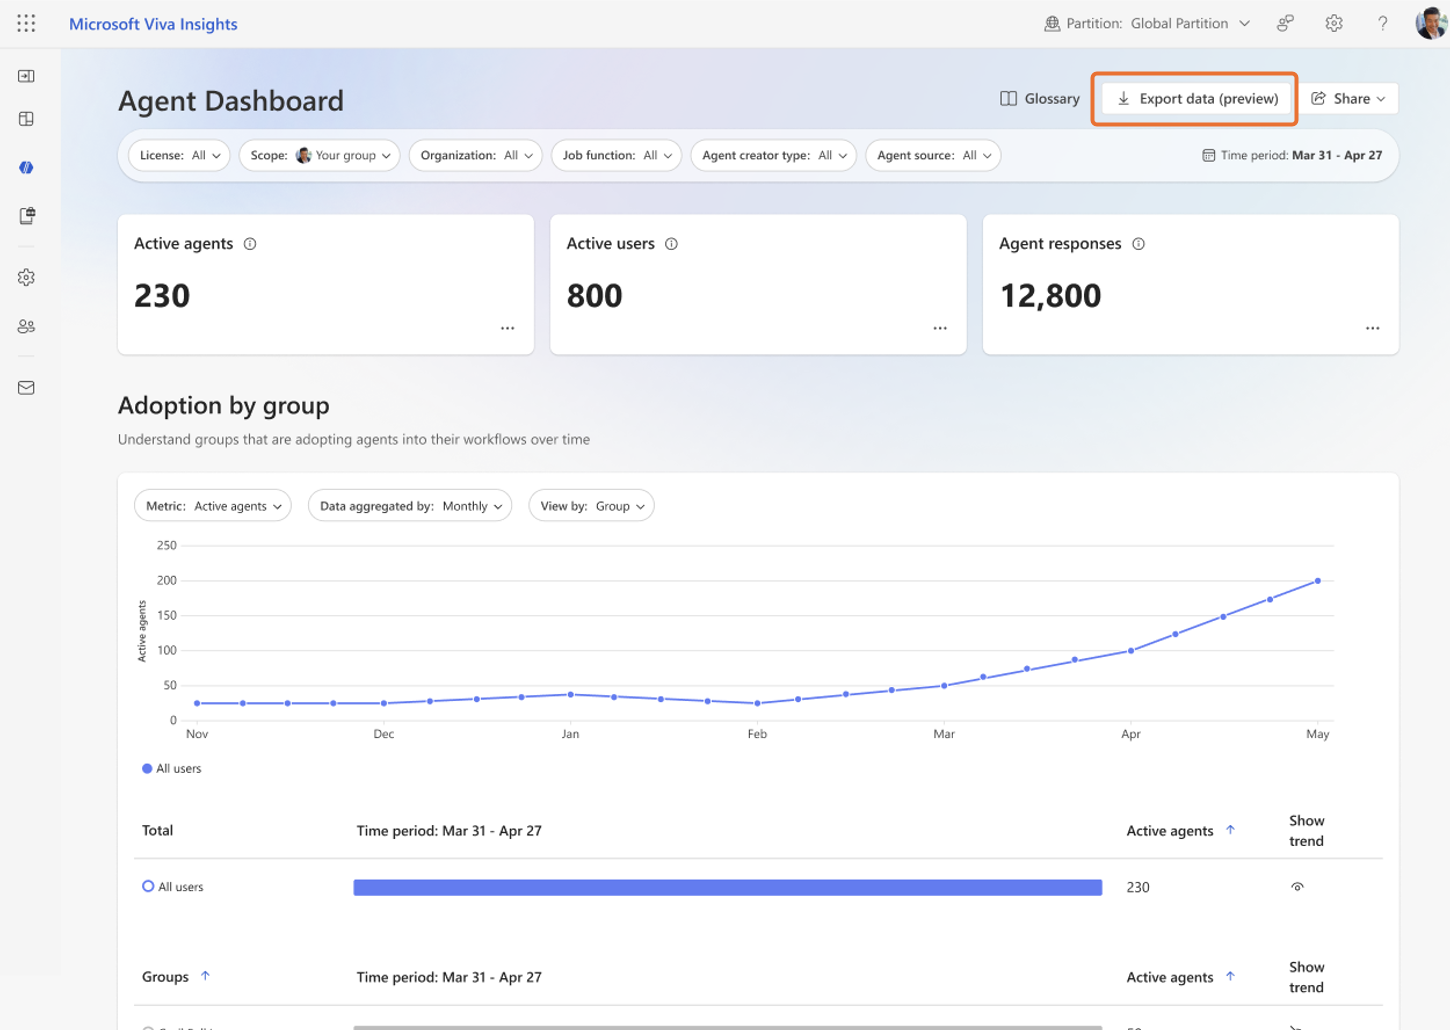Click the info icon beside Active agents
Screen dimensions: 1450x1030
(250, 244)
